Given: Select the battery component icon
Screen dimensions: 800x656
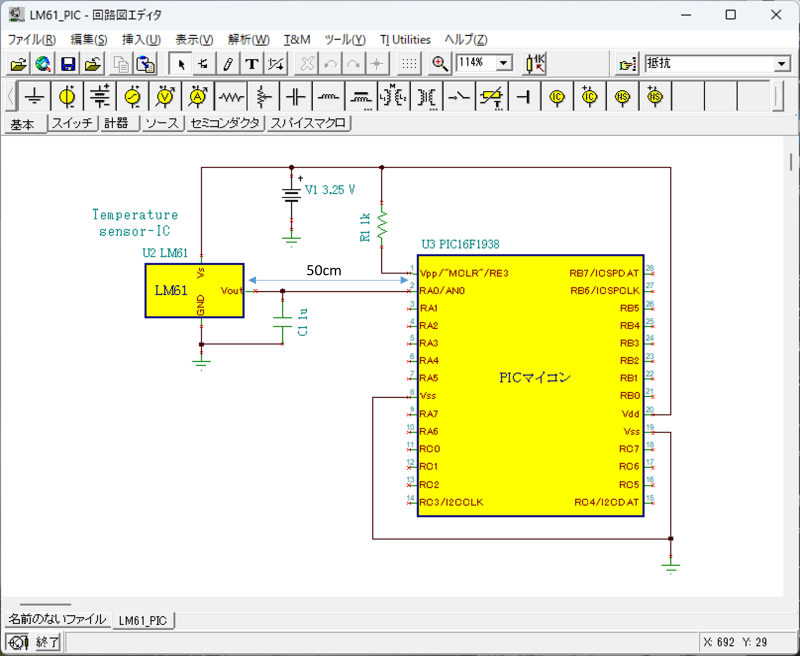Looking at the screenshot, I should [x=100, y=97].
